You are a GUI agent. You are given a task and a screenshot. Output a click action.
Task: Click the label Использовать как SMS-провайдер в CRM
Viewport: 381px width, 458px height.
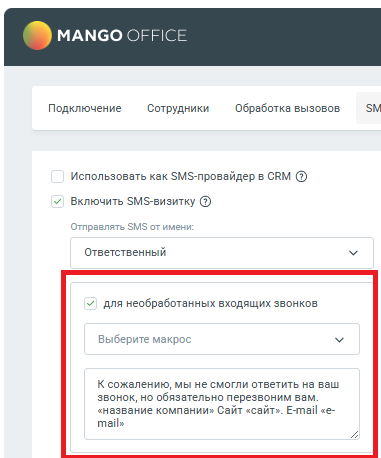click(x=180, y=176)
